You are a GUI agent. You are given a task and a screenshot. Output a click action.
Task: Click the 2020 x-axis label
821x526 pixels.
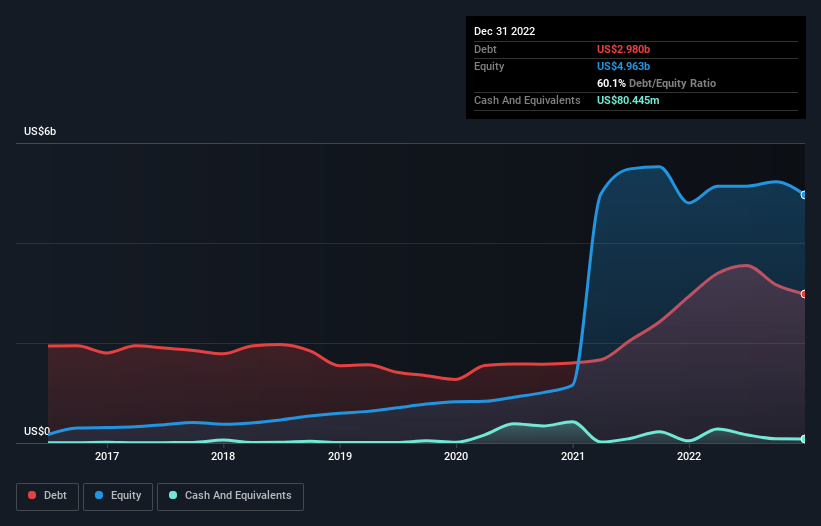pos(456,456)
